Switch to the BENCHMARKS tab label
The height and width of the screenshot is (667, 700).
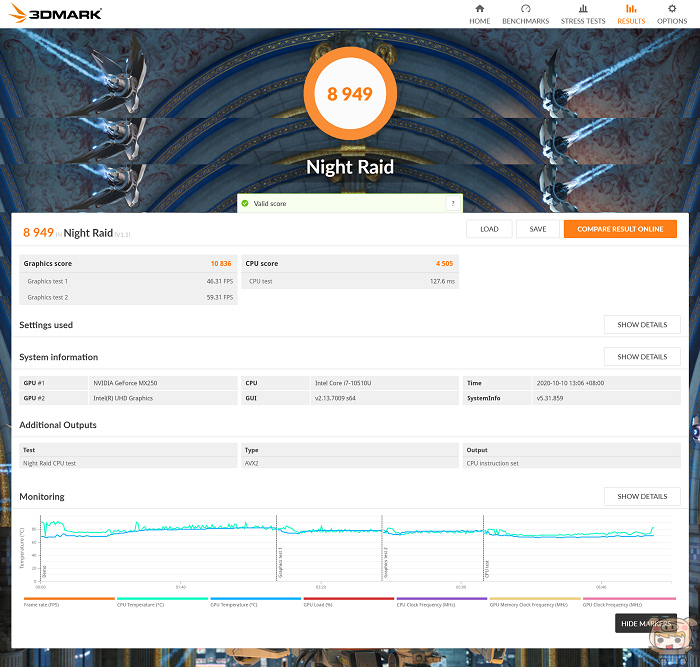click(x=525, y=21)
